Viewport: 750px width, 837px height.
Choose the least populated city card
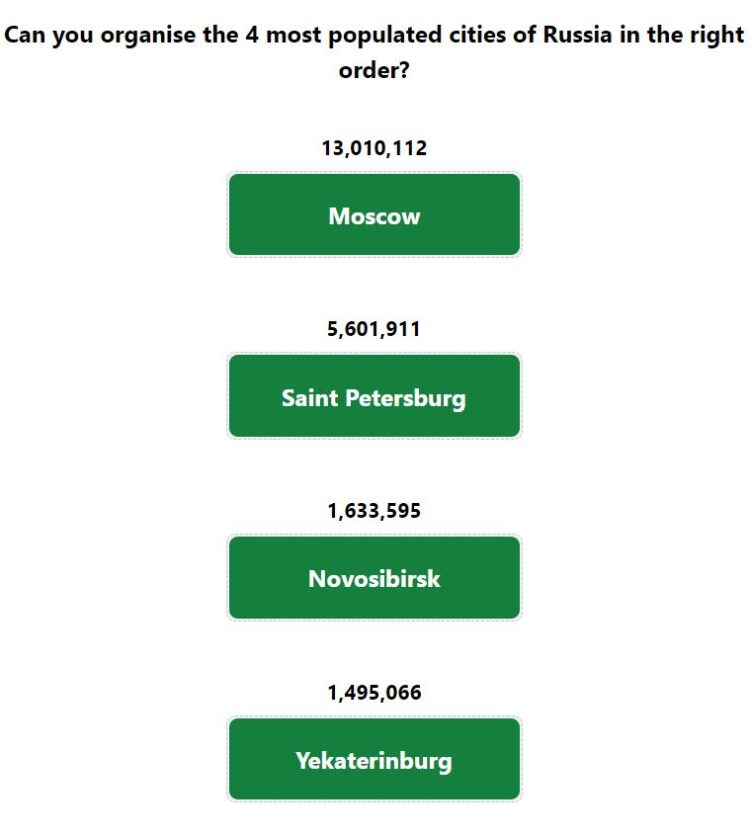click(x=374, y=760)
